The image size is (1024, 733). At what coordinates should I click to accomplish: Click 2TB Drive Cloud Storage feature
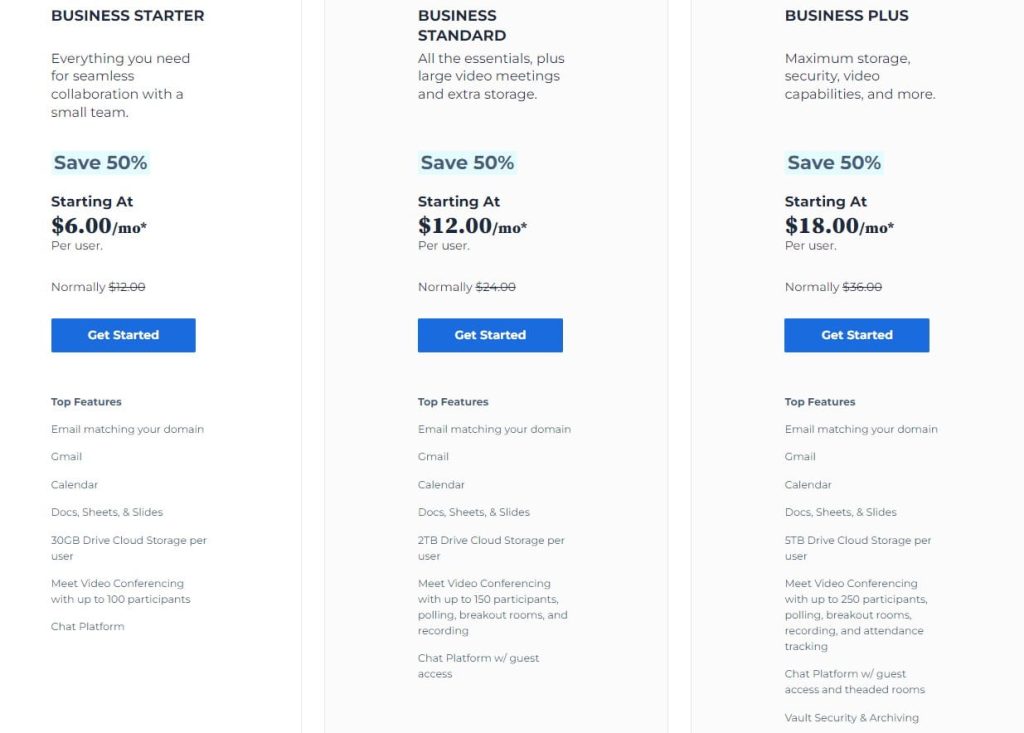click(x=491, y=548)
